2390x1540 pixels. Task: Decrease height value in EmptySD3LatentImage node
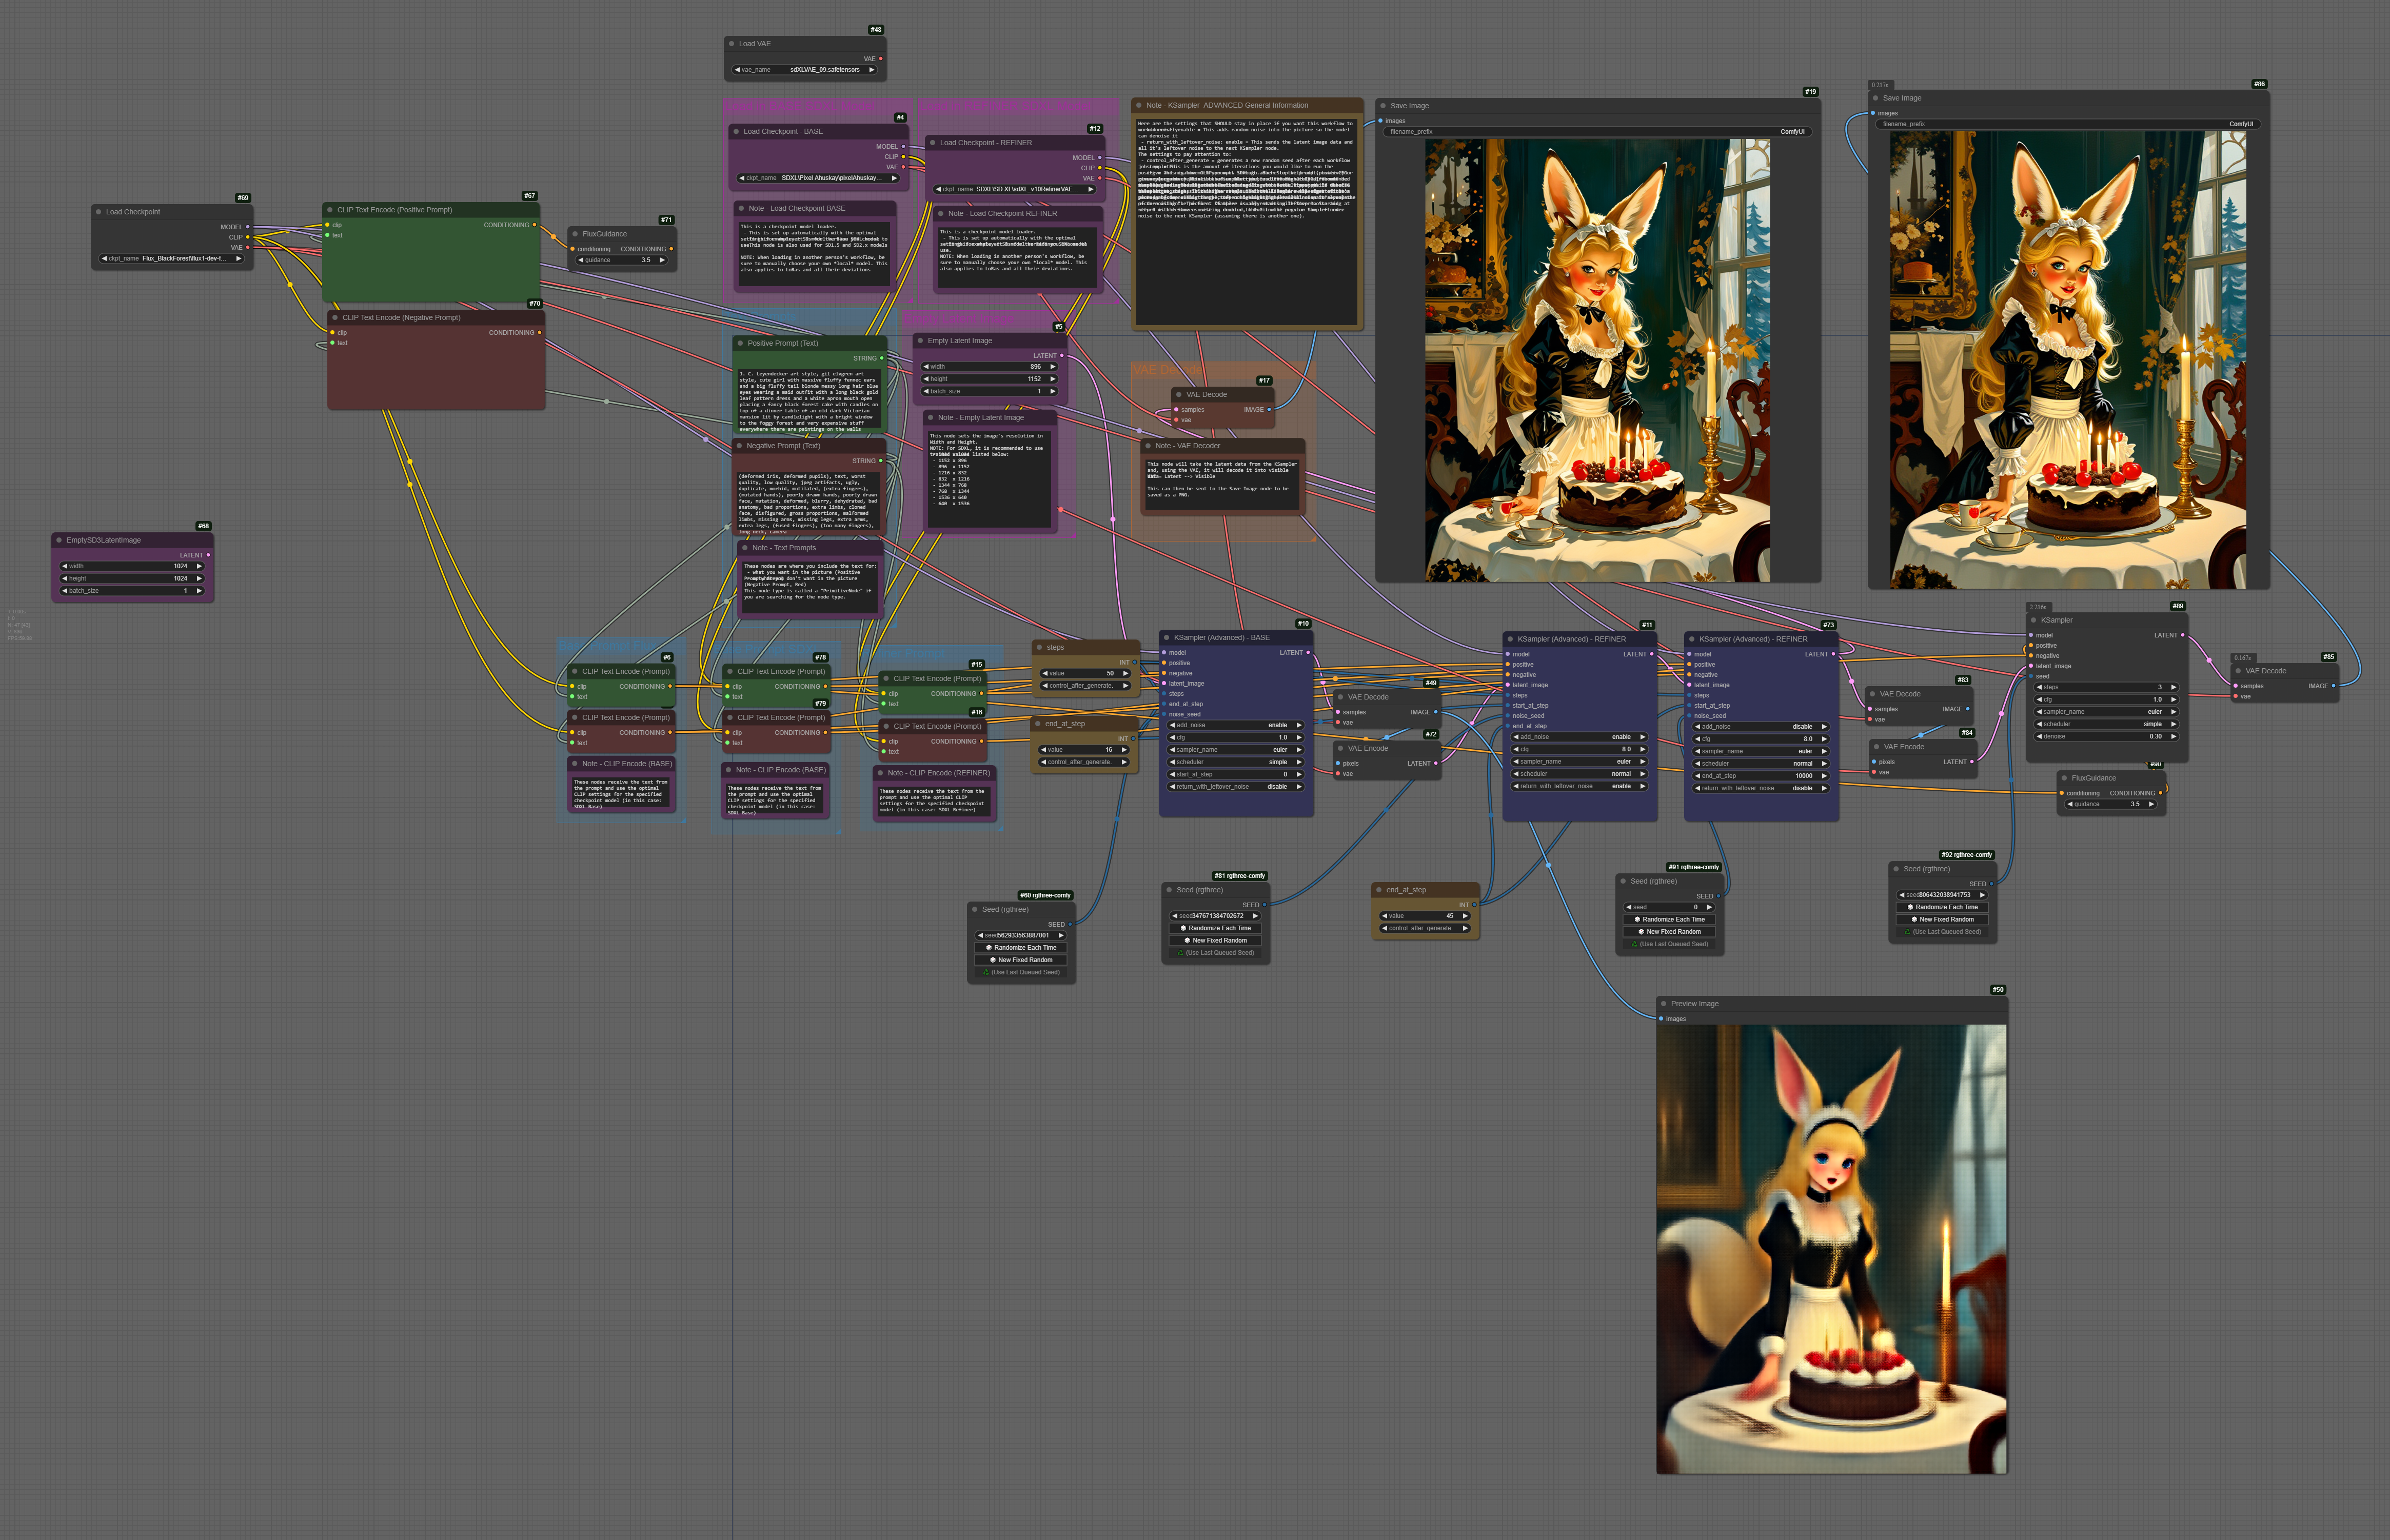(65, 578)
